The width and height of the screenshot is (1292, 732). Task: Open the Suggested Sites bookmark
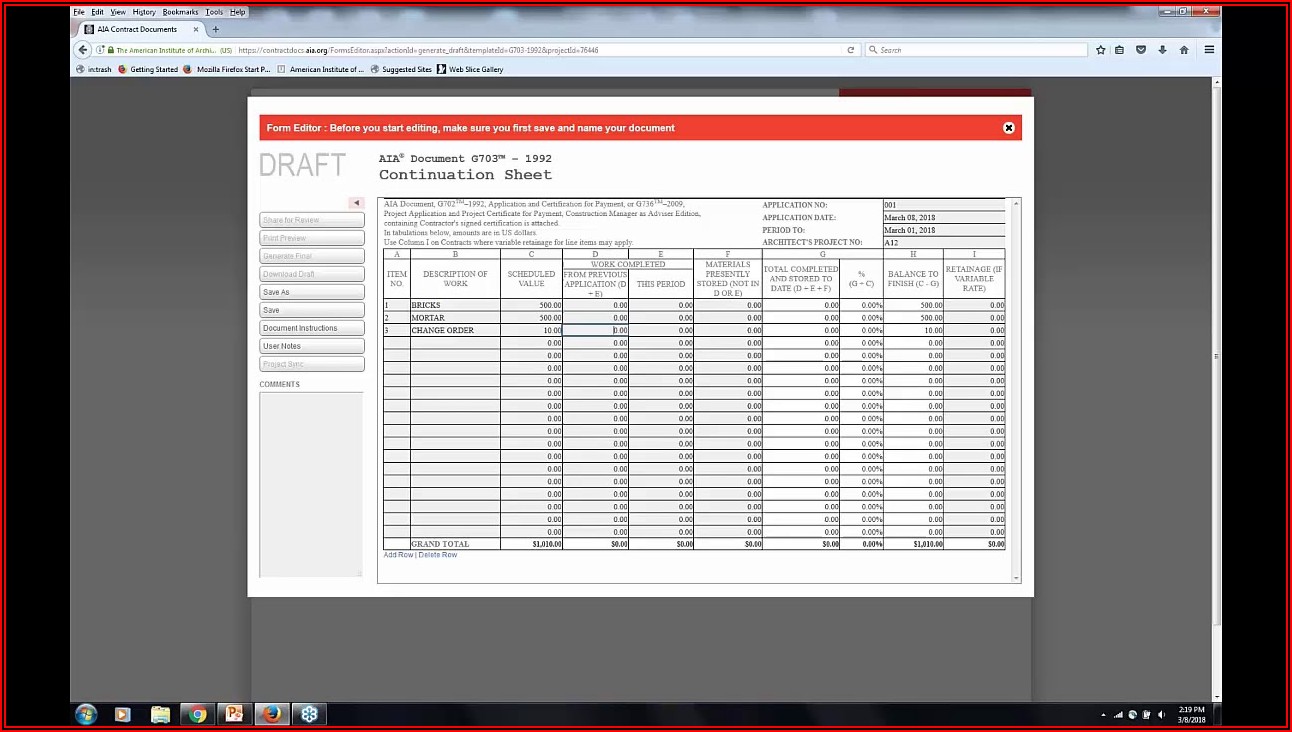[401, 70]
